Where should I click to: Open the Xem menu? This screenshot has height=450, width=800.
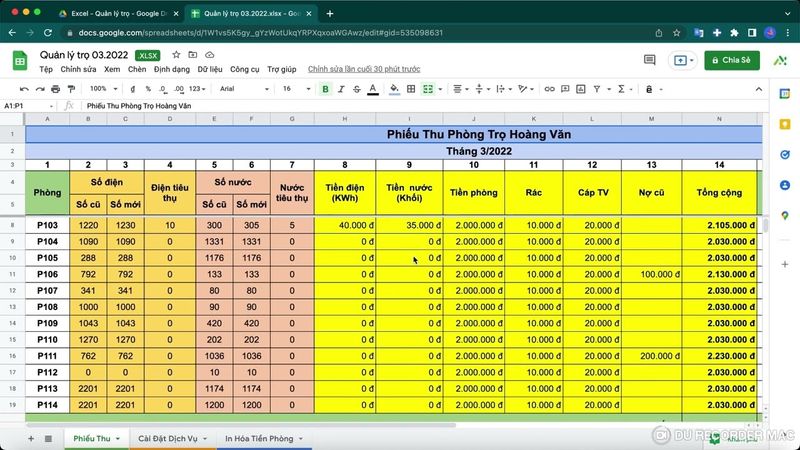click(x=112, y=69)
